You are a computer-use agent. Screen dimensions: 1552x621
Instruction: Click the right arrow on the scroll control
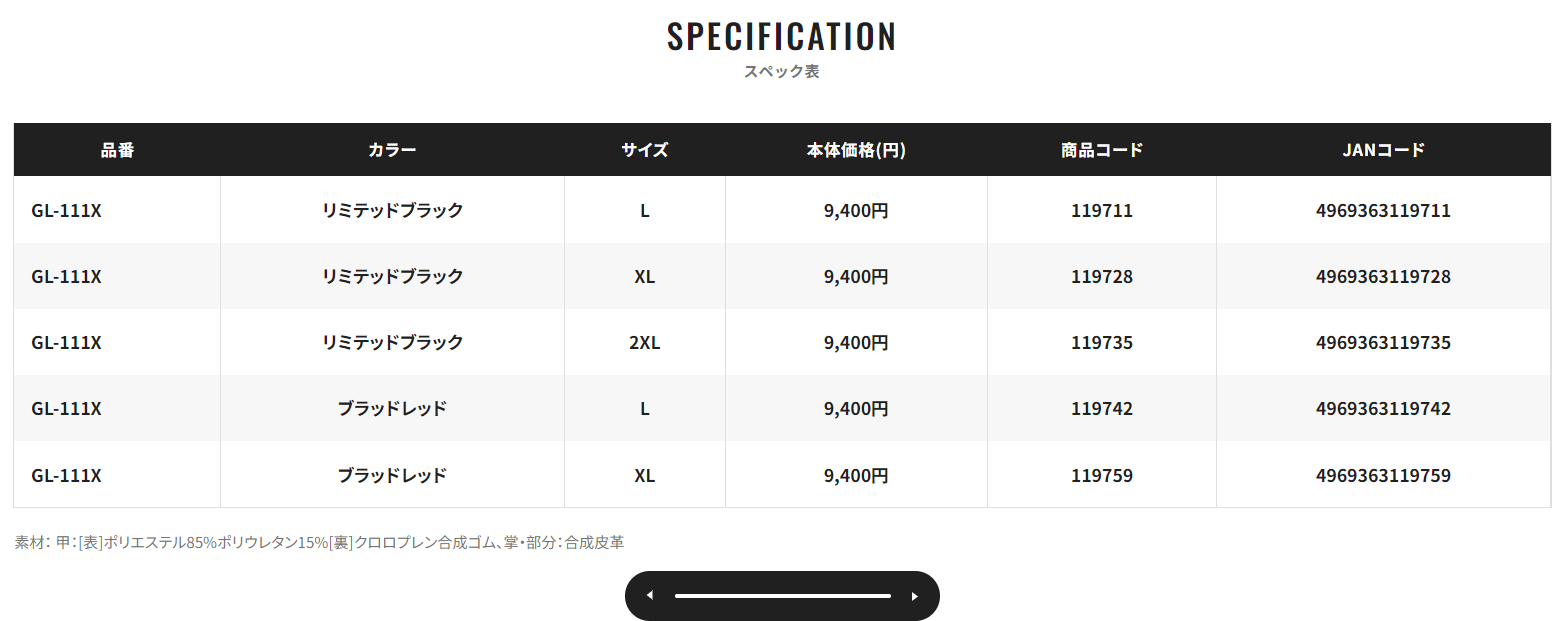(914, 596)
